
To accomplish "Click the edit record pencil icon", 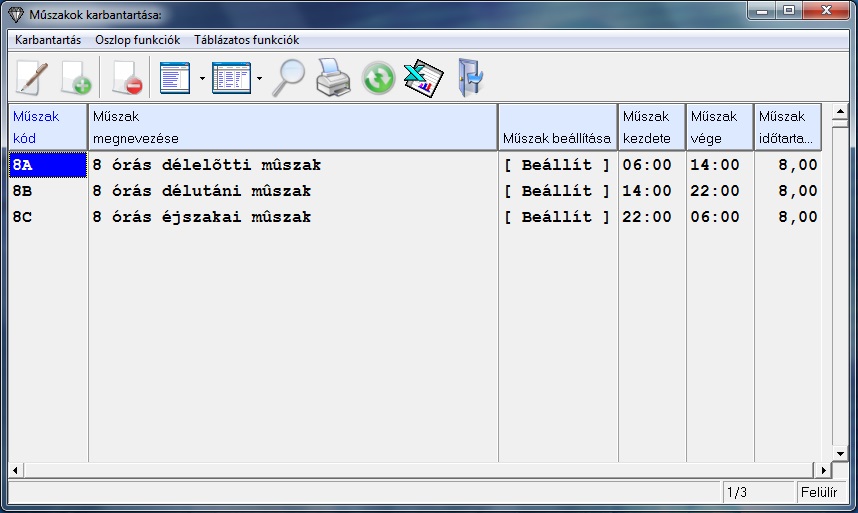I will coord(32,77).
